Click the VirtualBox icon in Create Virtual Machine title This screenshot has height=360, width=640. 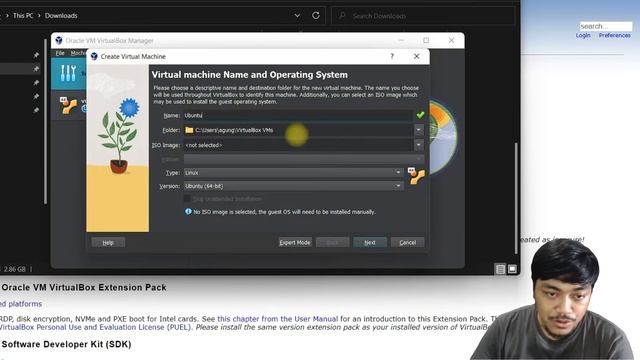[x=94, y=56]
